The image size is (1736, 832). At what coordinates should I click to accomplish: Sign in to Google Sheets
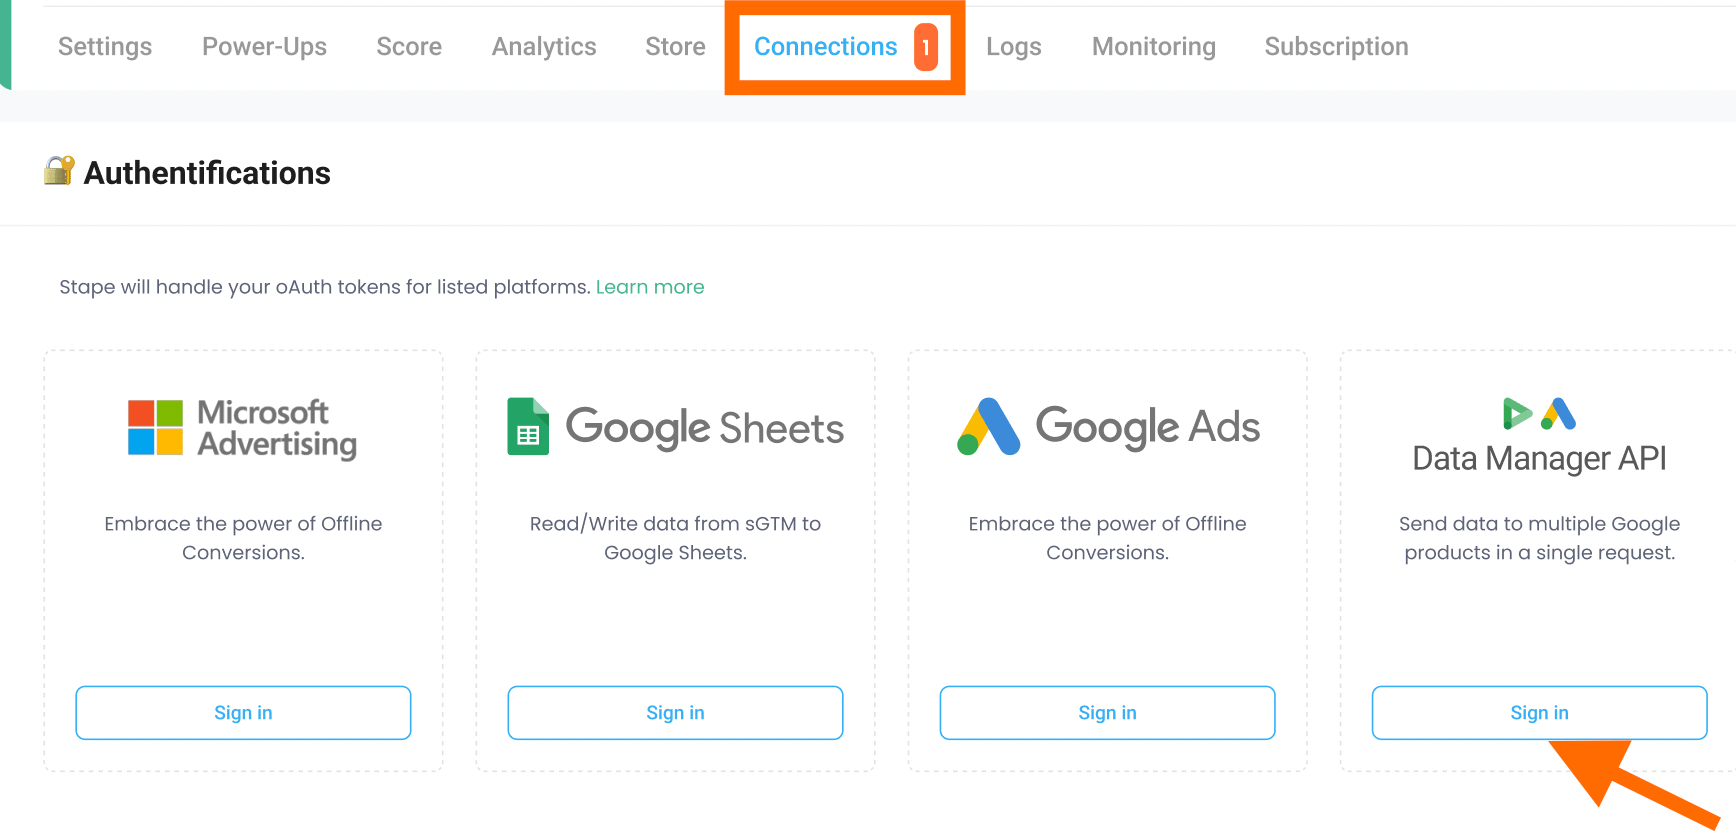pos(675,713)
